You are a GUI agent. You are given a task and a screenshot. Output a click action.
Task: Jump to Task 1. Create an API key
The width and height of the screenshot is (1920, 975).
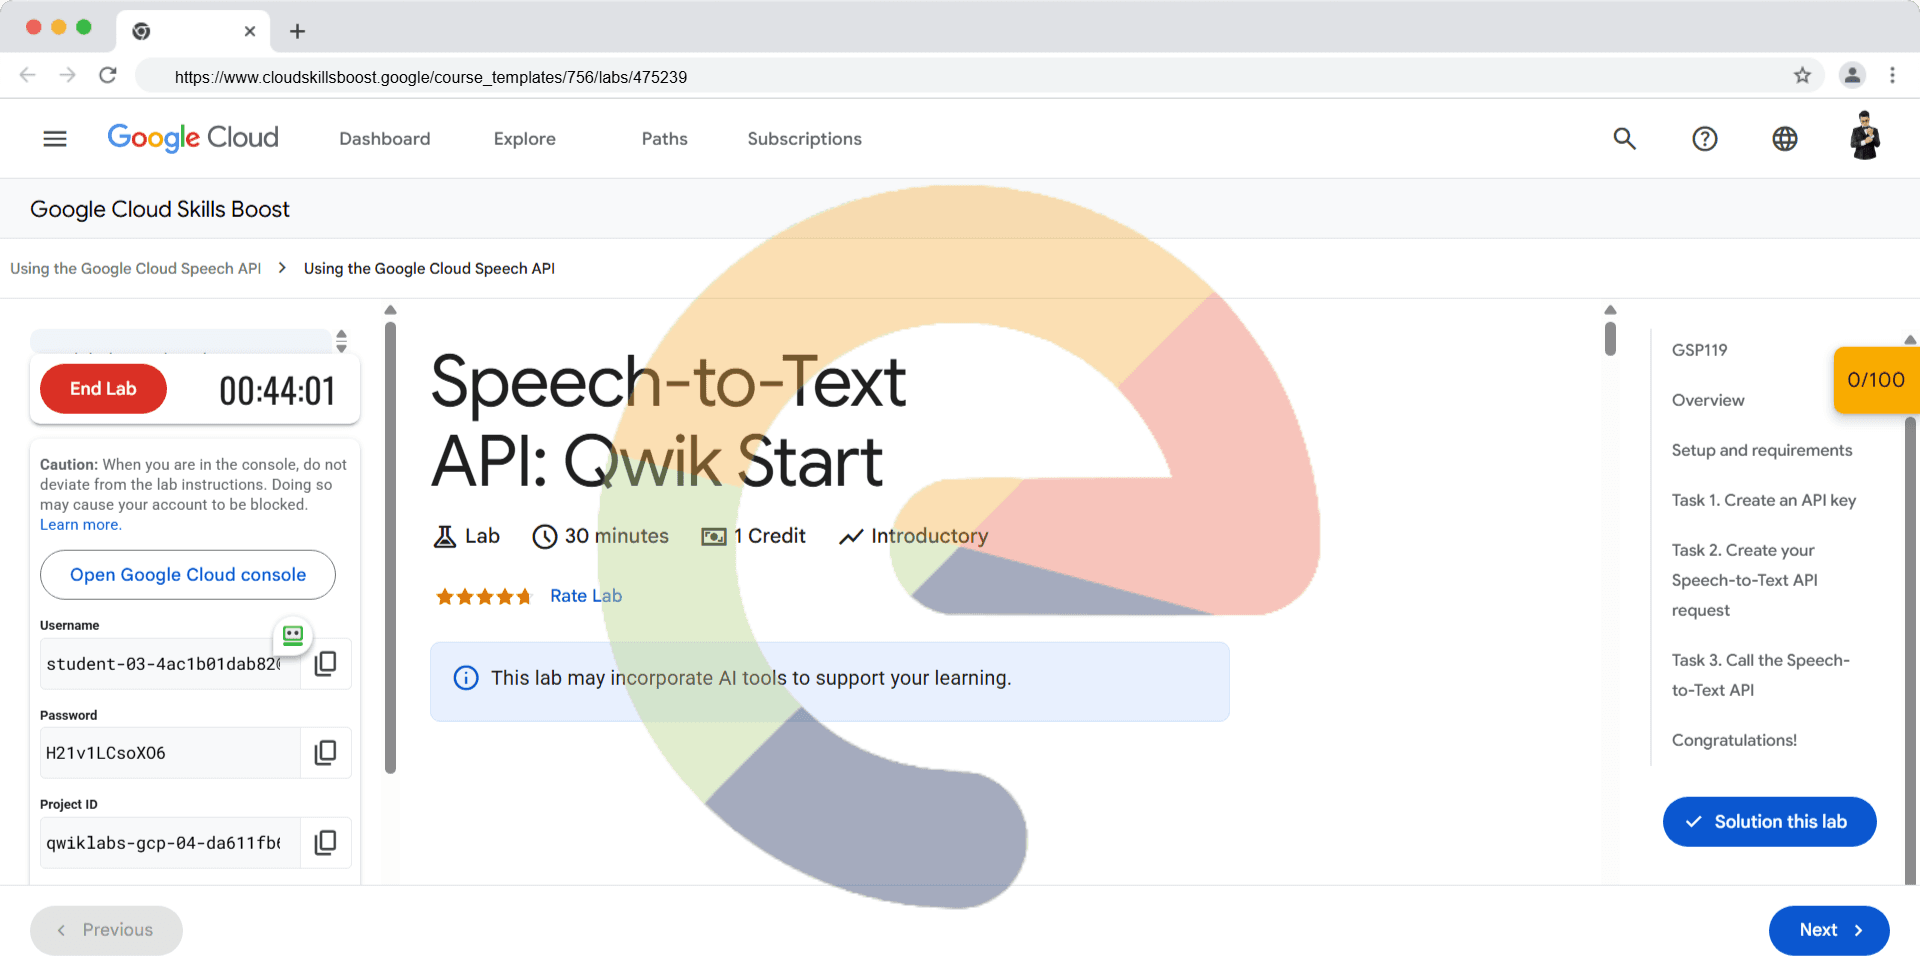point(1764,500)
